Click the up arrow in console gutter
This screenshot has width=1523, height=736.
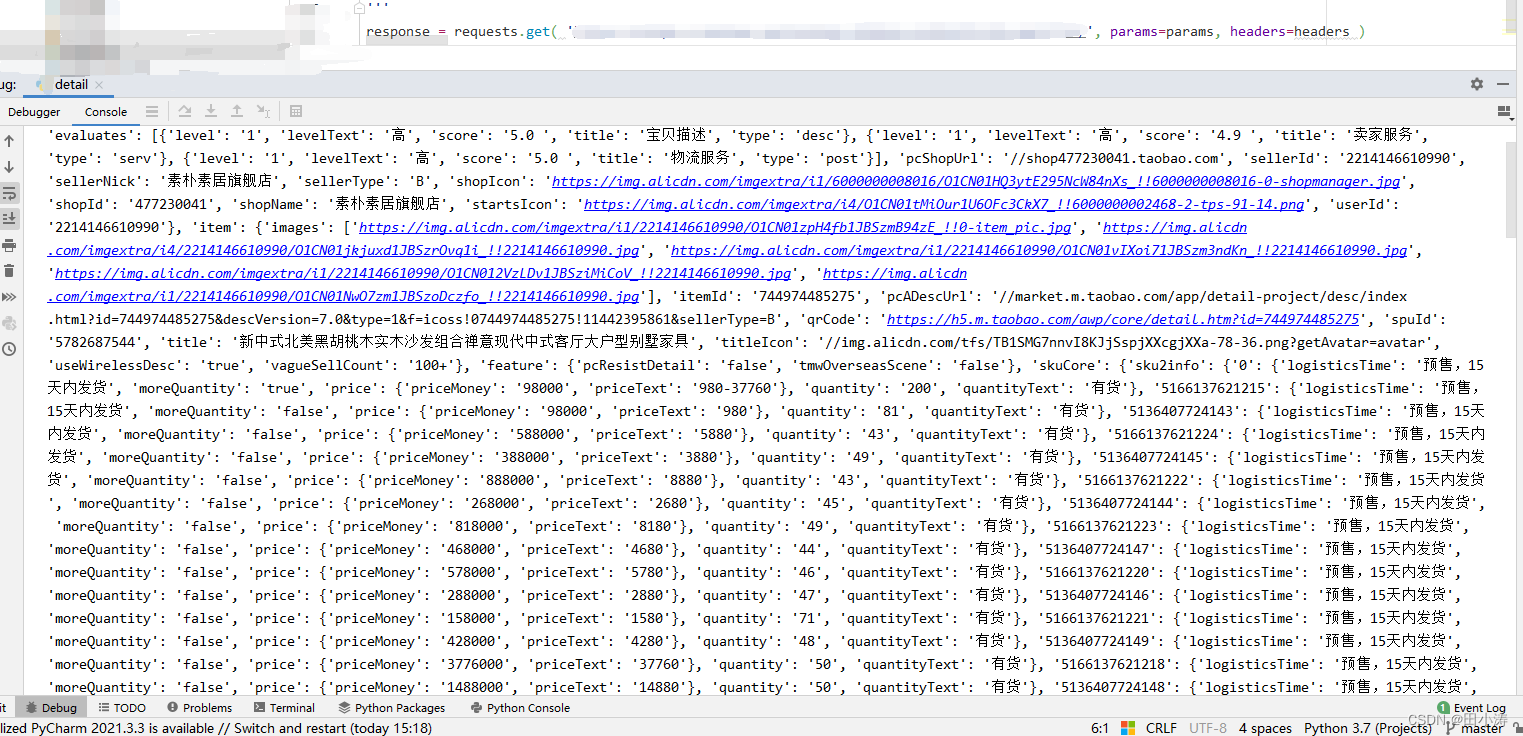[9, 141]
